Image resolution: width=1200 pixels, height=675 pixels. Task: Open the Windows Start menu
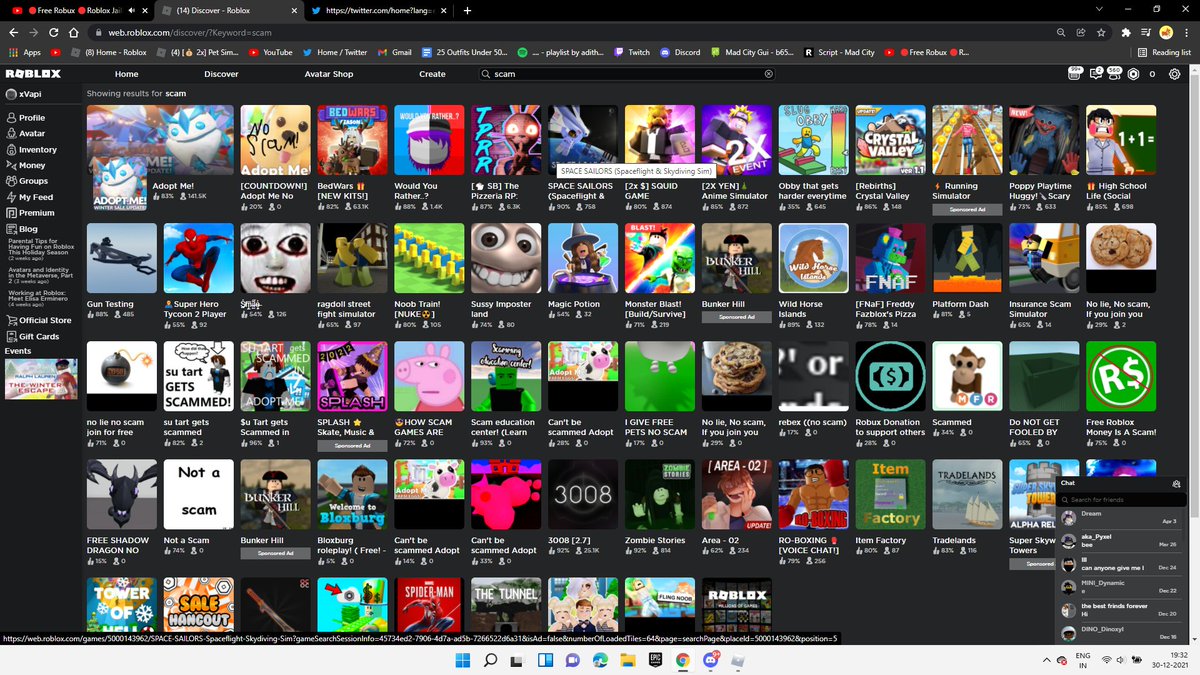pos(463,660)
